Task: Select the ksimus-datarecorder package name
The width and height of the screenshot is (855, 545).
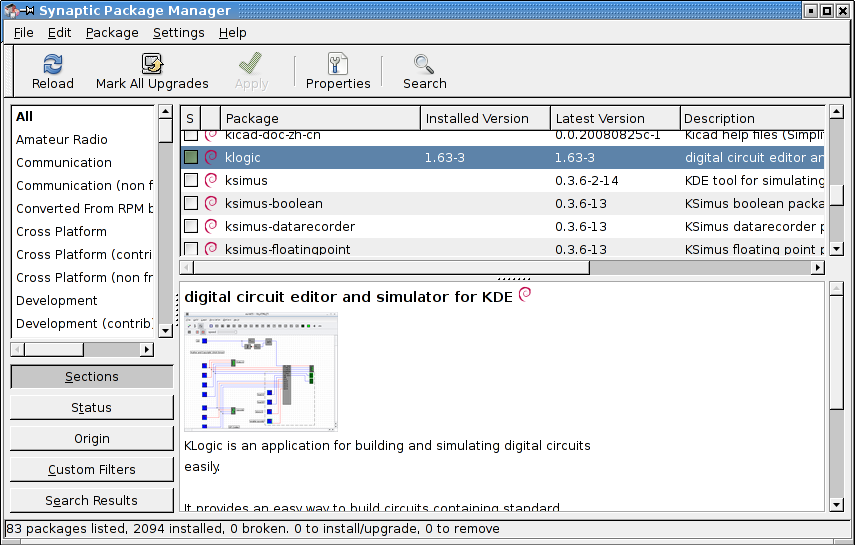Action: coord(290,226)
